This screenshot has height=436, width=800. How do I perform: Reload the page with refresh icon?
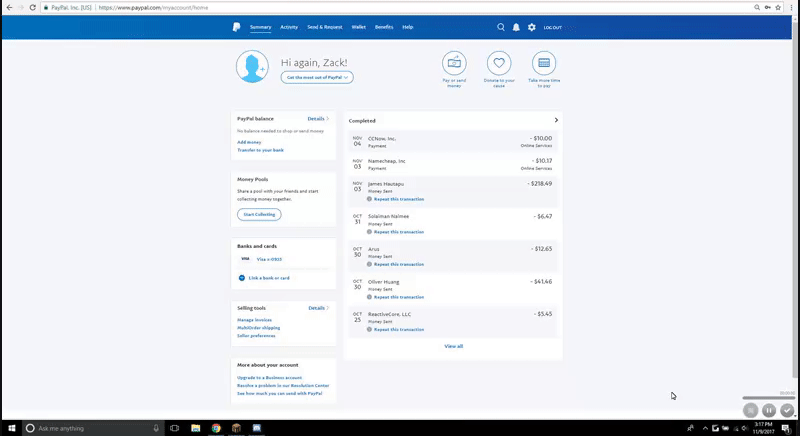click(33, 8)
